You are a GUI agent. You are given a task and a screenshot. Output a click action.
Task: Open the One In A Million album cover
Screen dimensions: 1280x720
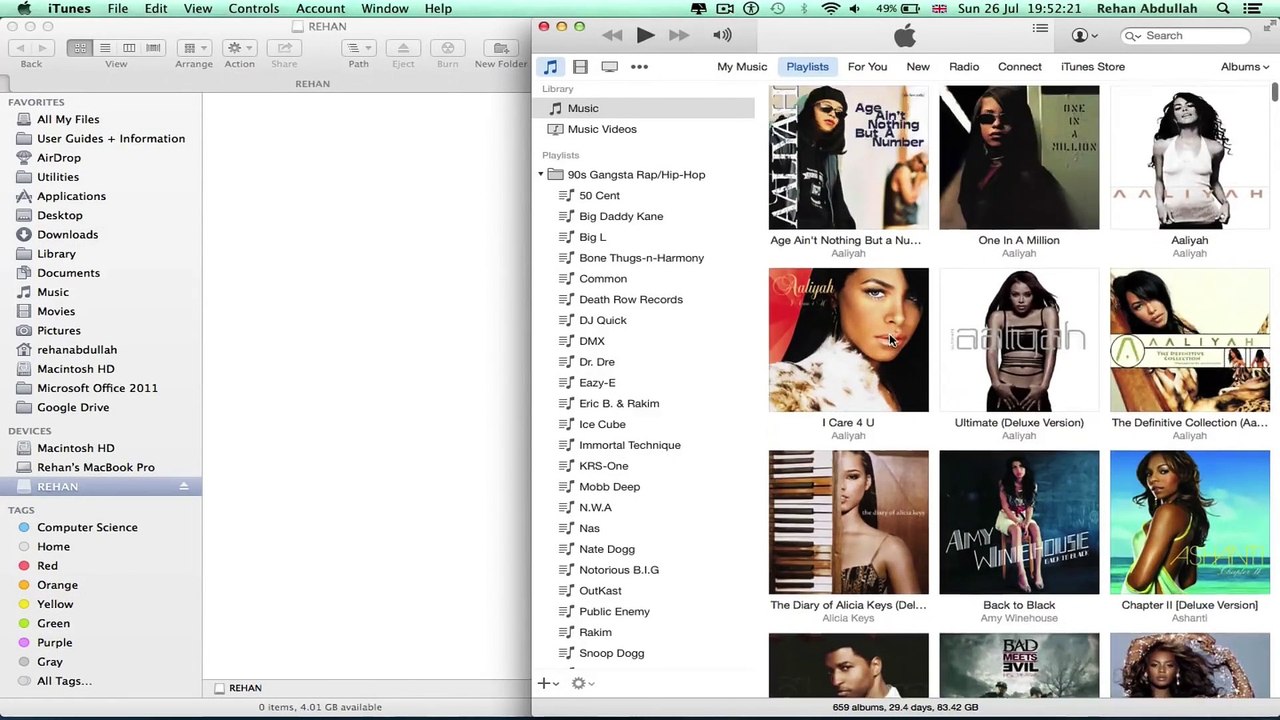1019,158
